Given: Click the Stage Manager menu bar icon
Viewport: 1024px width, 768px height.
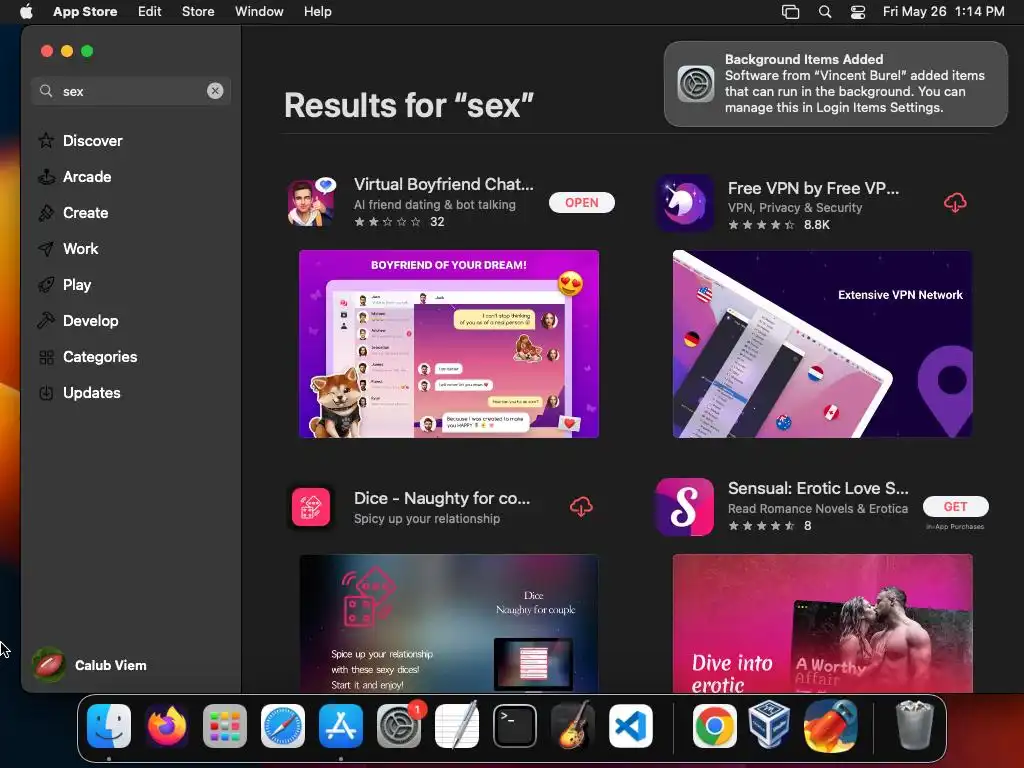Looking at the screenshot, I should click(x=790, y=12).
